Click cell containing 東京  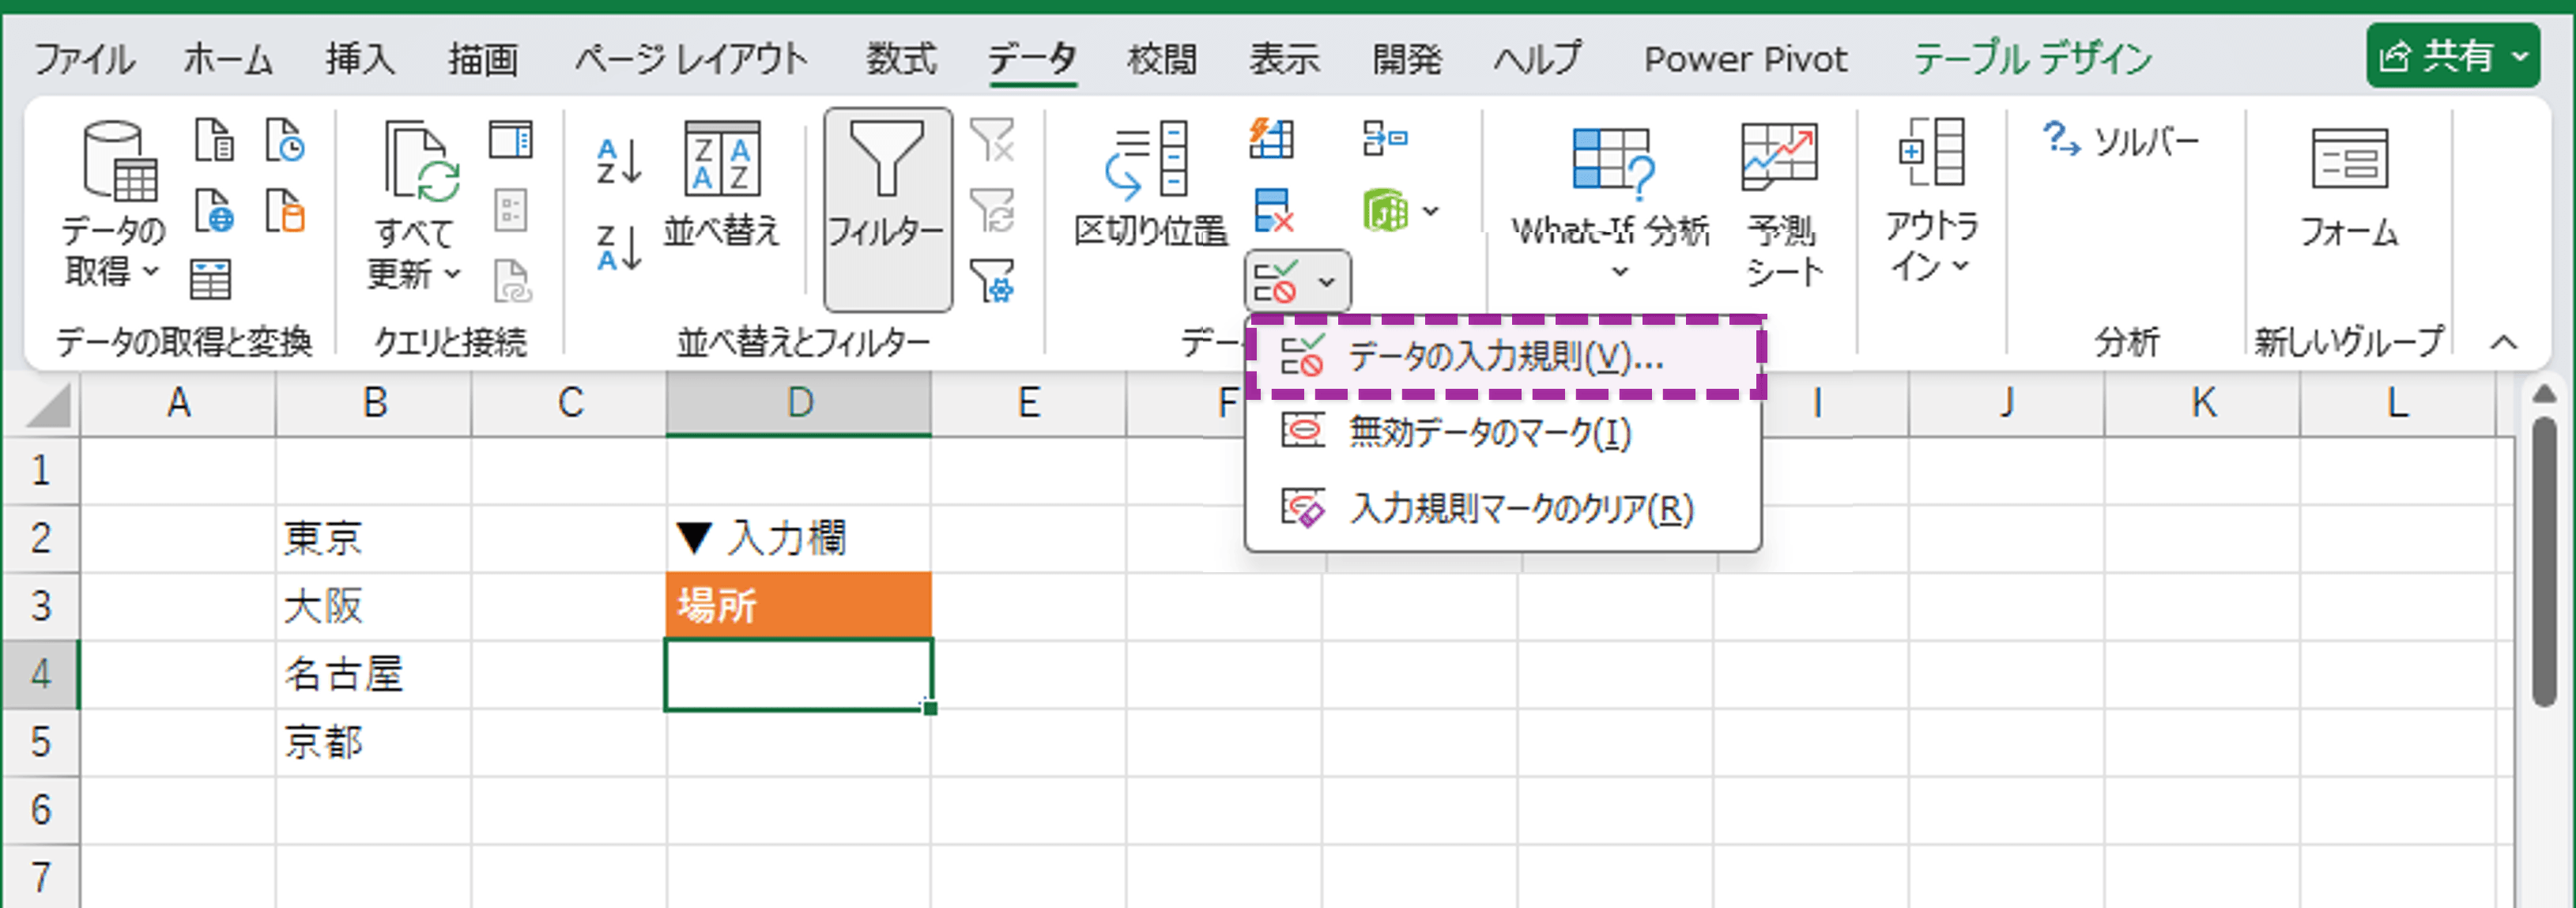tap(373, 538)
